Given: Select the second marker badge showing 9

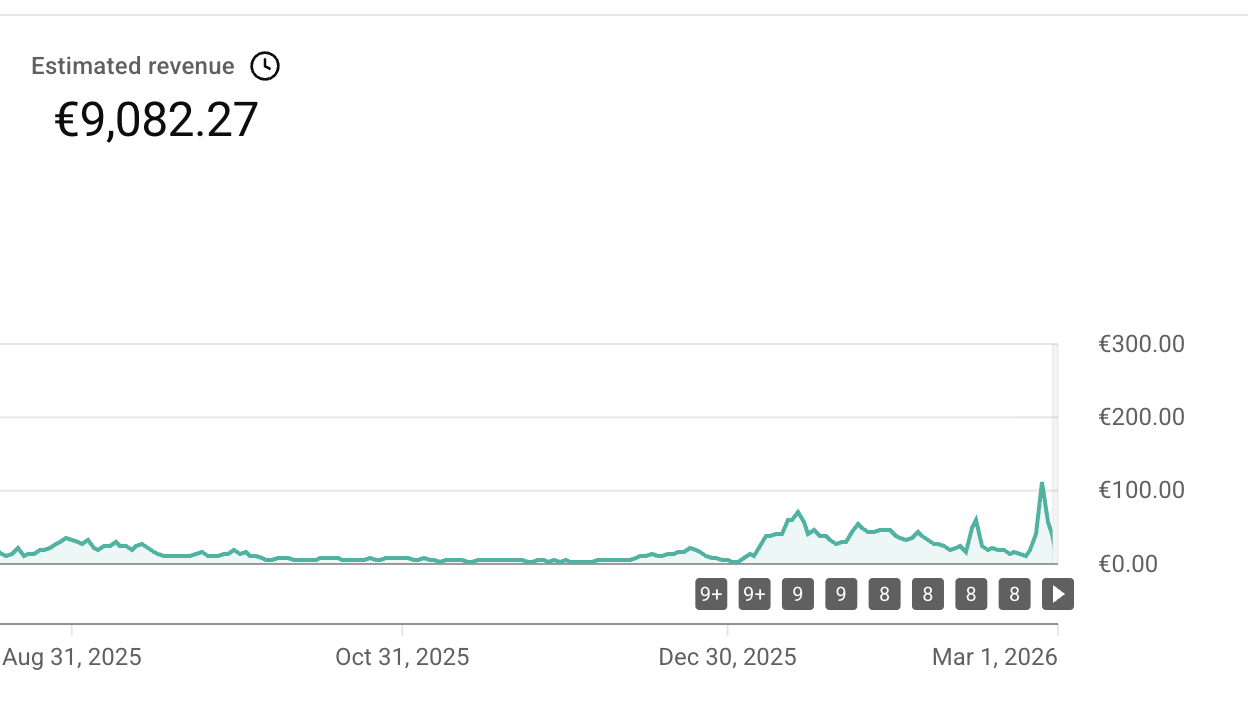Looking at the screenshot, I should point(841,595).
